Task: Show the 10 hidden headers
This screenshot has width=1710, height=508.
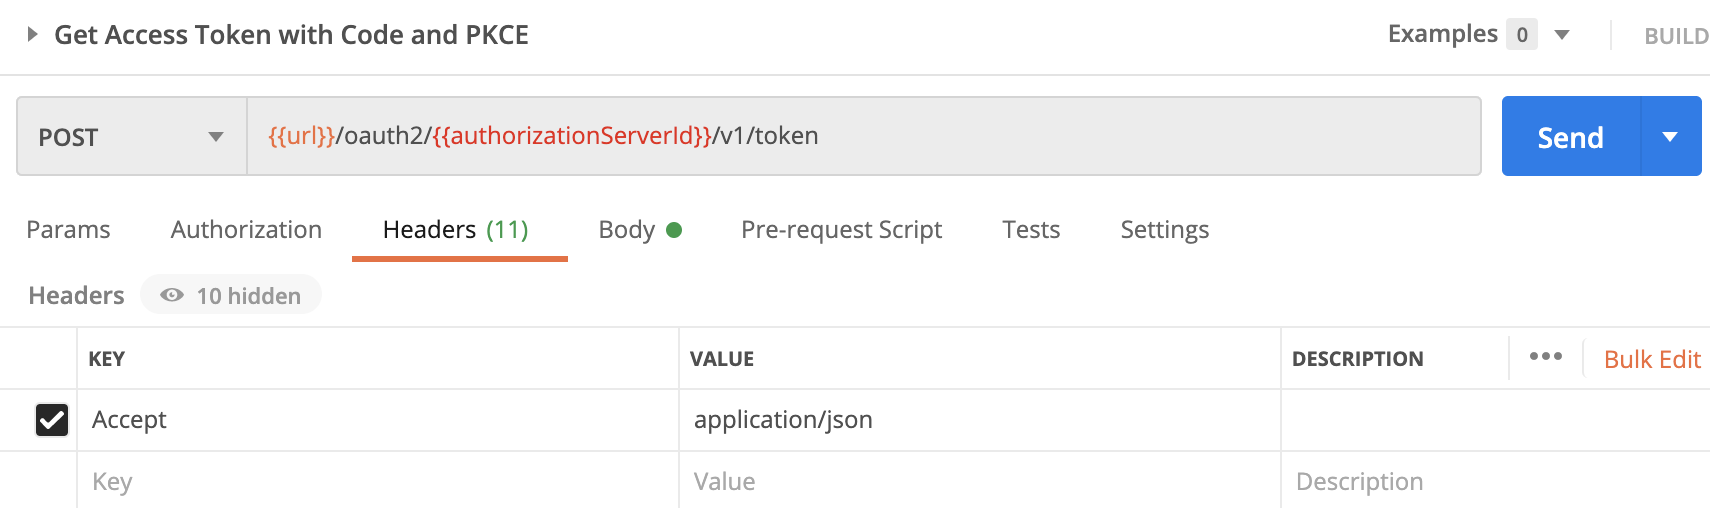Action: click(x=231, y=295)
